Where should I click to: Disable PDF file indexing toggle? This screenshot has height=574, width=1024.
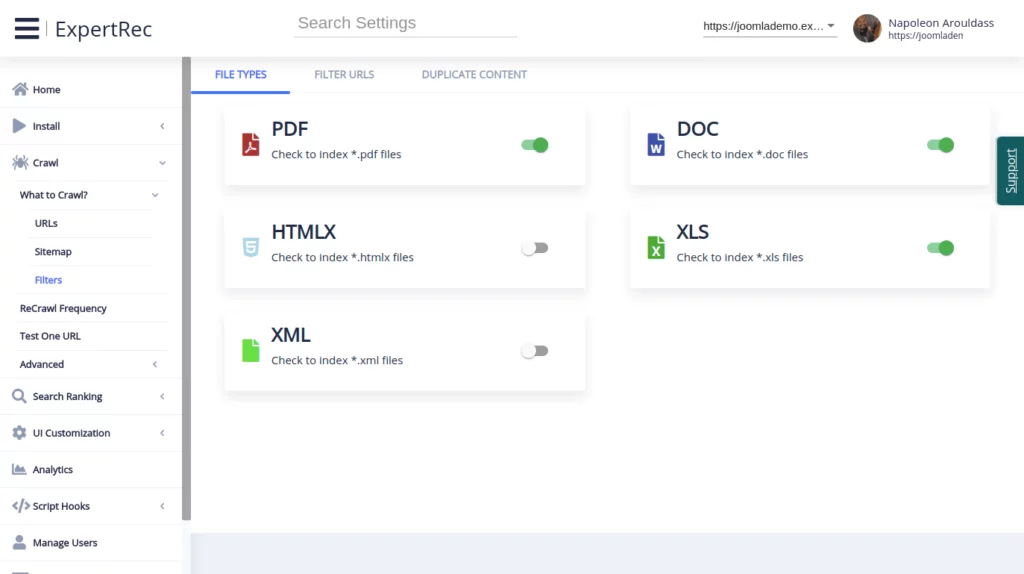pyautogui.click(x=535, y=145)
